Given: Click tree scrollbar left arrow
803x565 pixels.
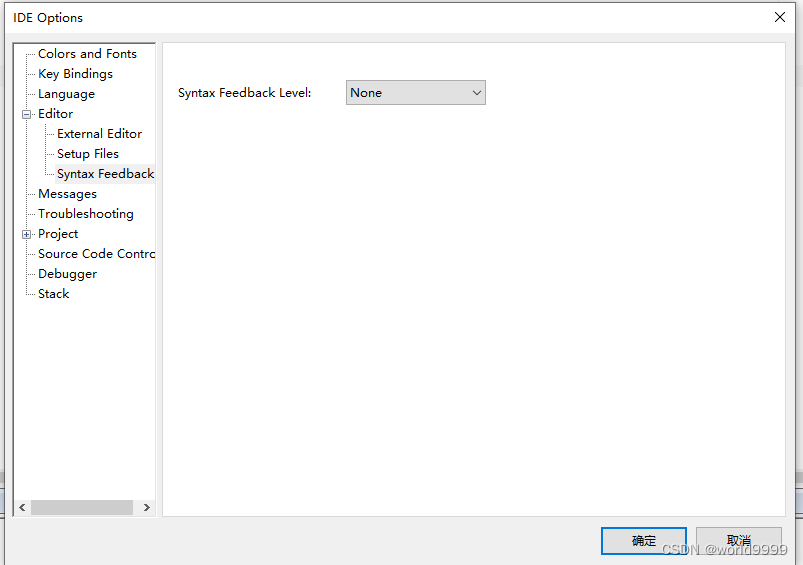Looking at the screenshot, I should point(22,507).
